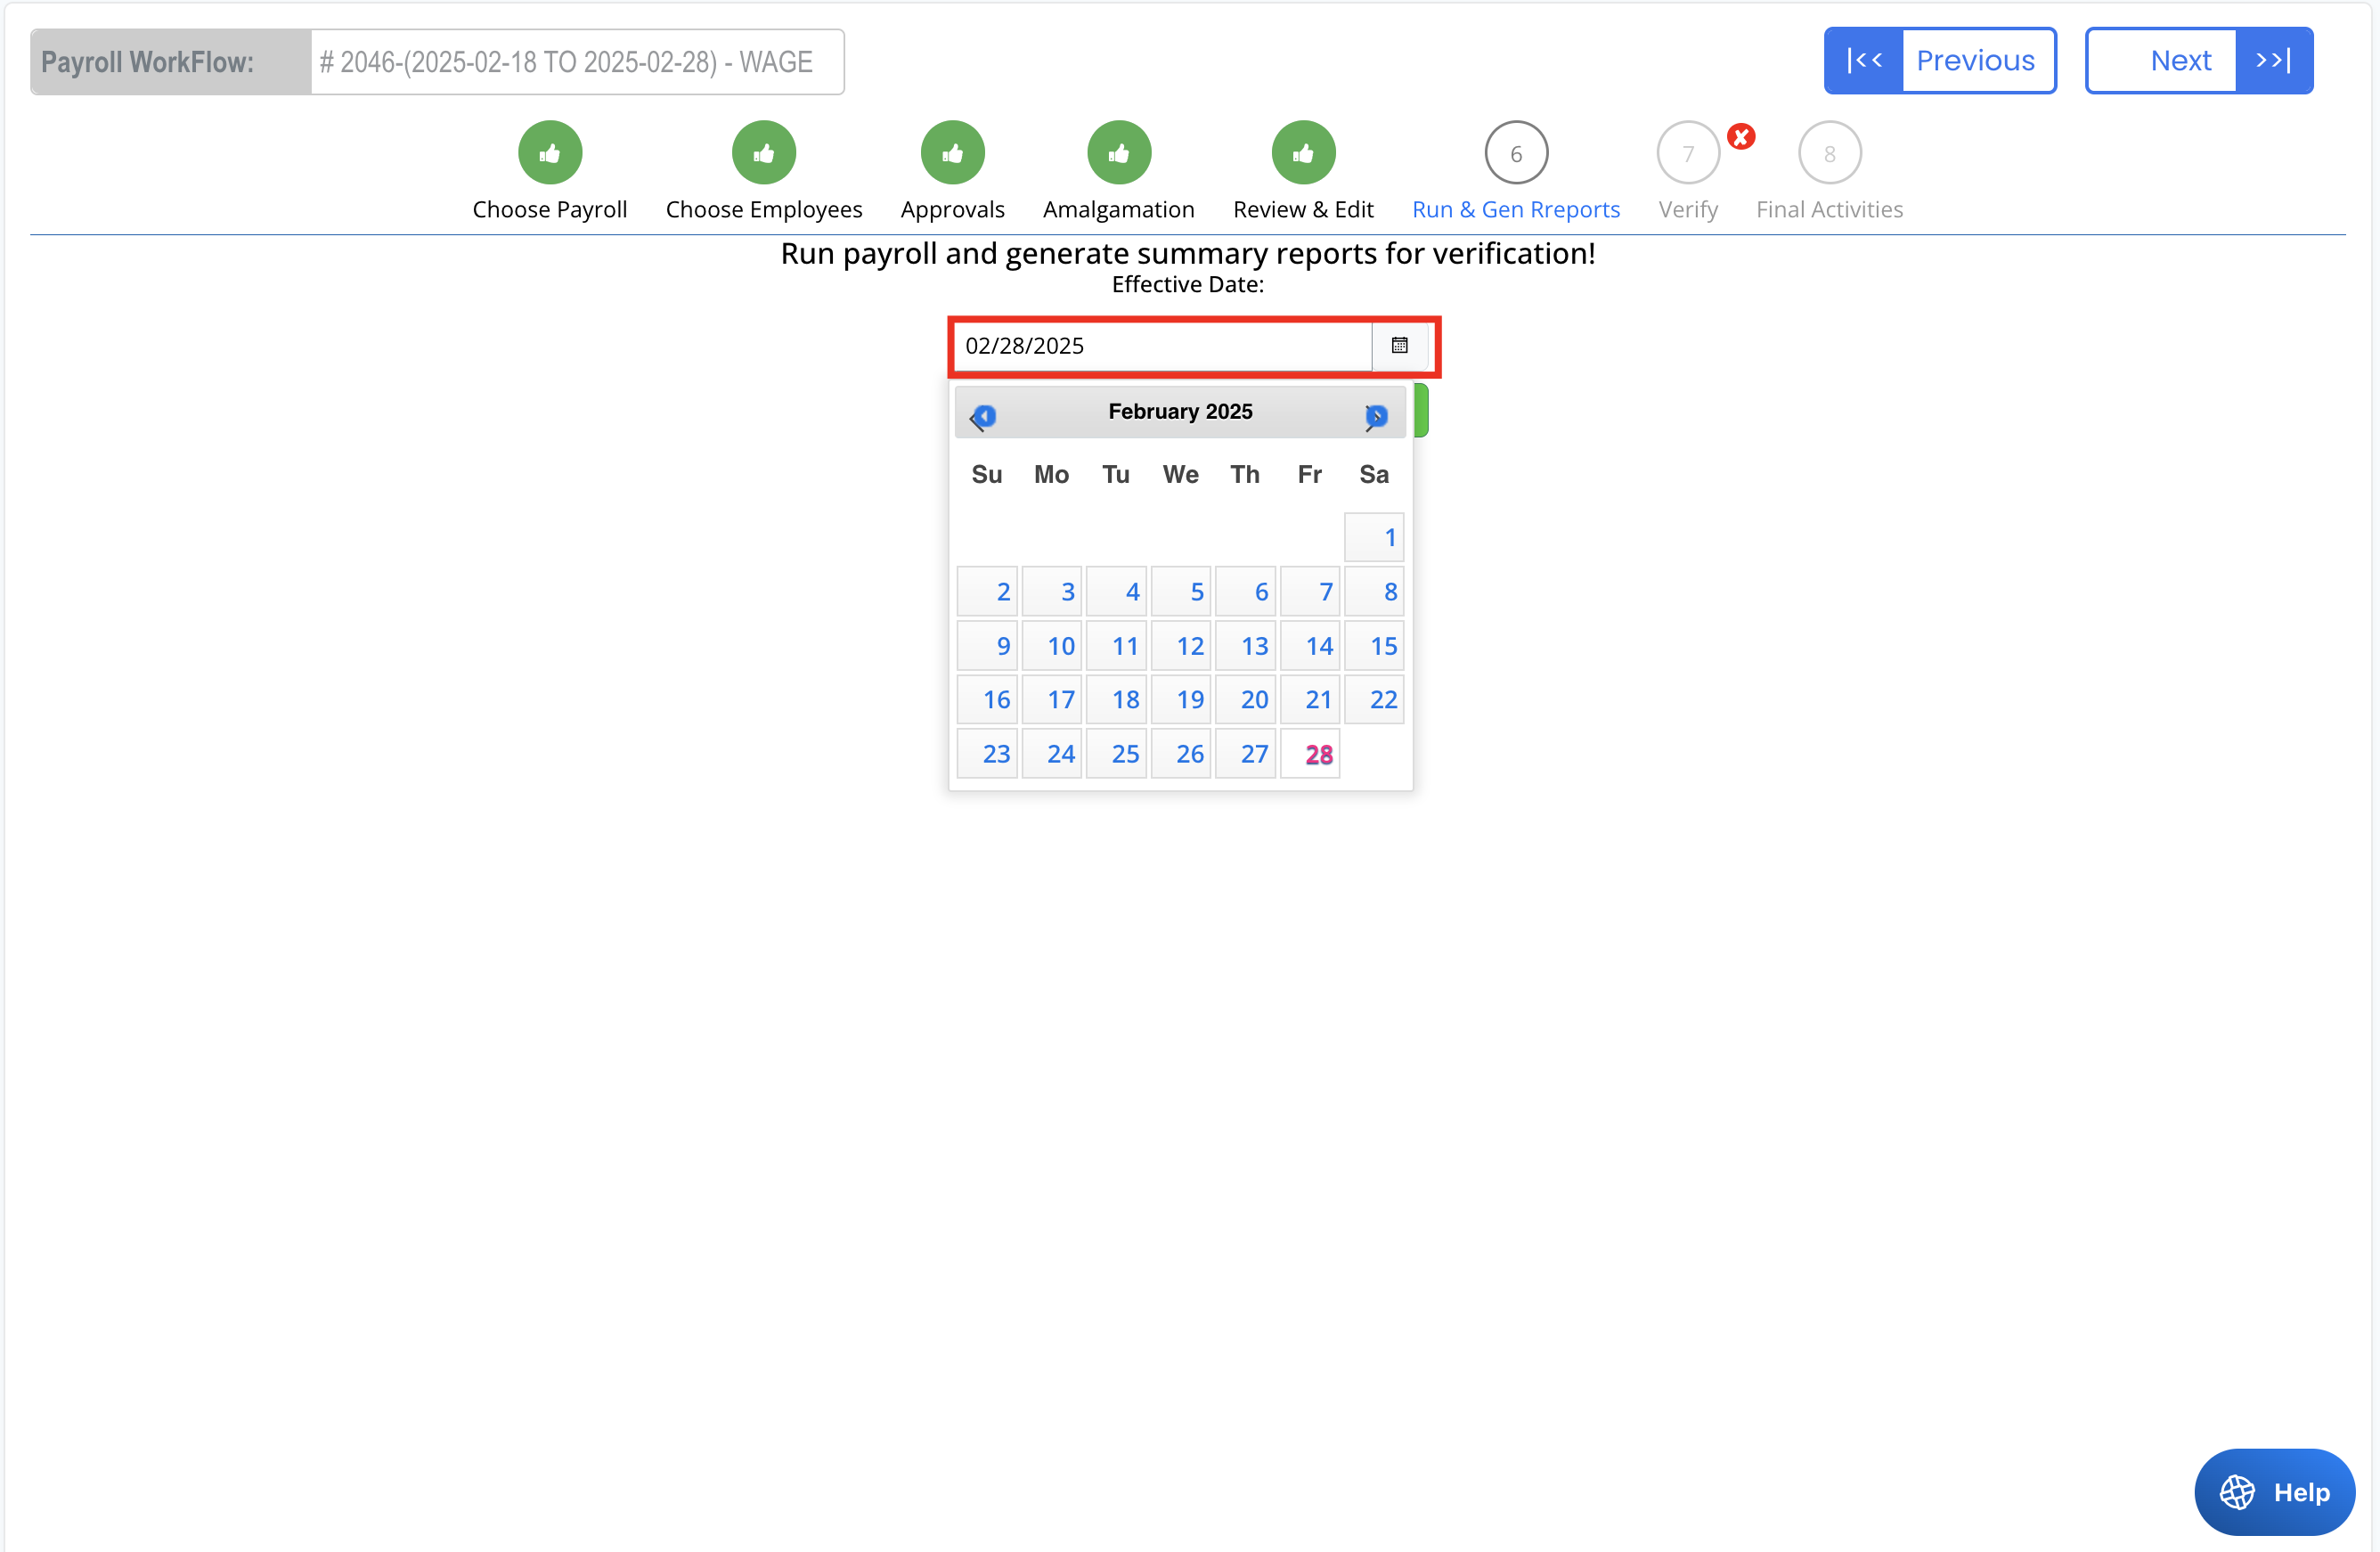Select February 18 in the calendar

(1116, 699)
